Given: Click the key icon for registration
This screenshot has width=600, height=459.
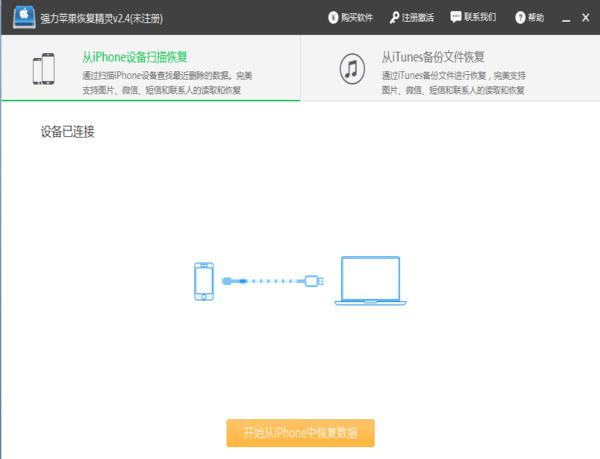Looking at the screenshot, I should 394,17.
